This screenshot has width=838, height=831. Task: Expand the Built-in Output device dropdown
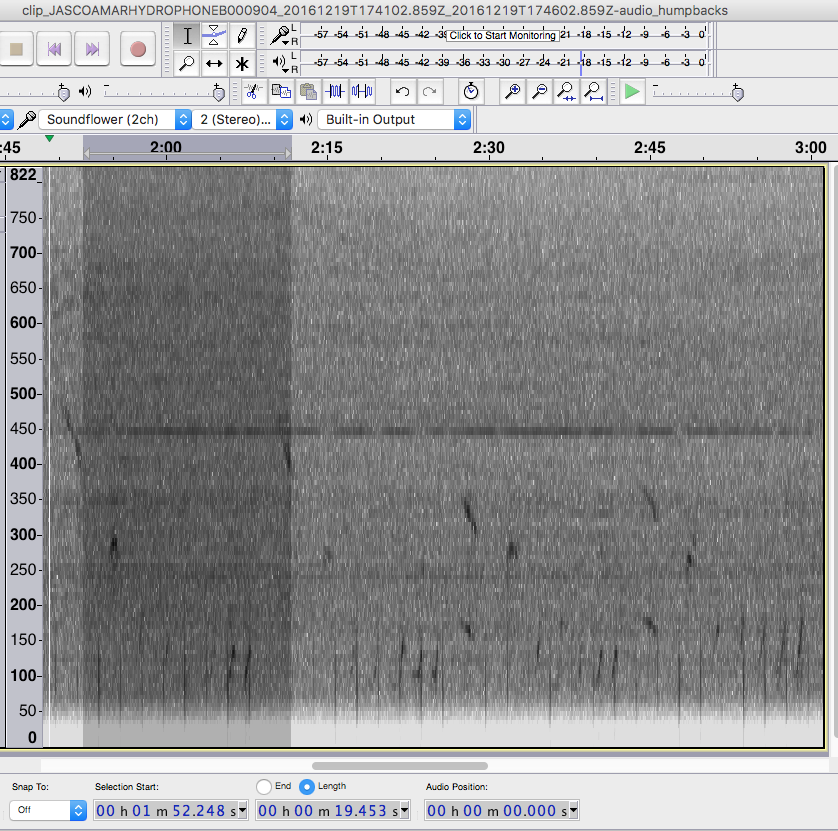click(x=394, y=120)
